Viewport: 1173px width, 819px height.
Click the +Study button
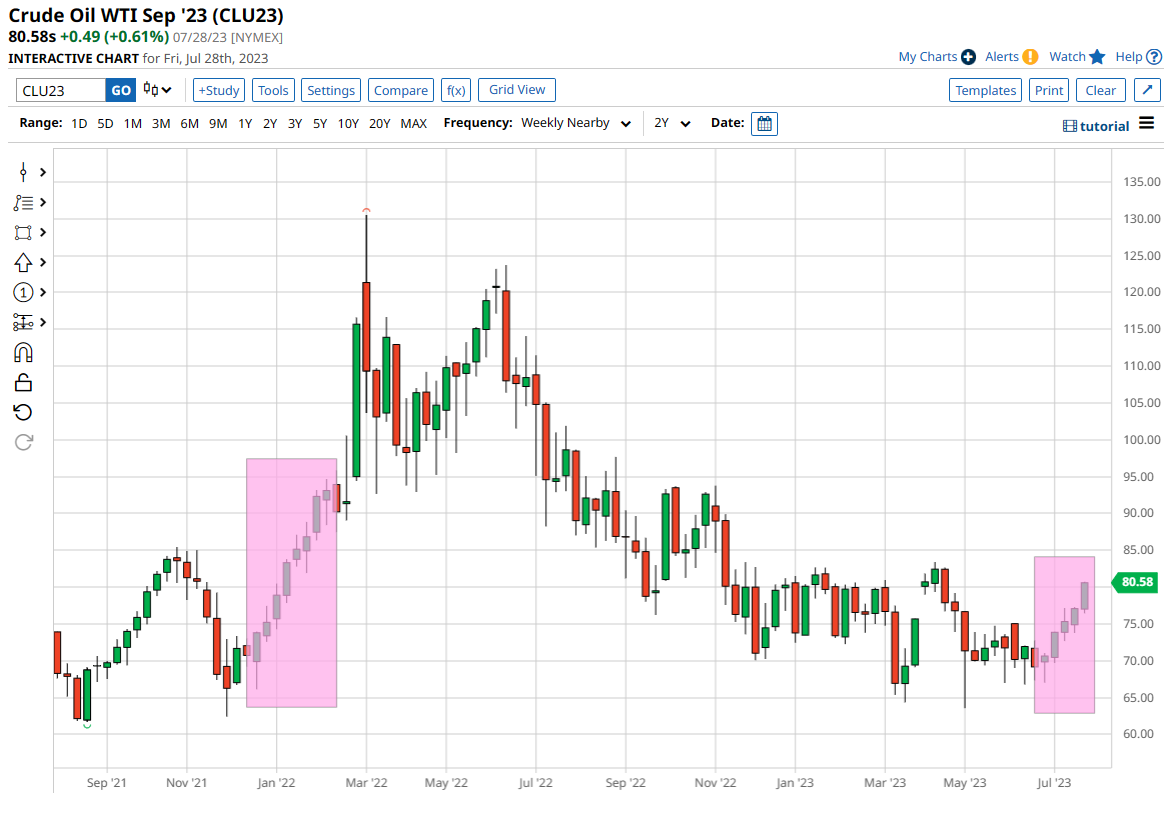(x=218, y=90)
